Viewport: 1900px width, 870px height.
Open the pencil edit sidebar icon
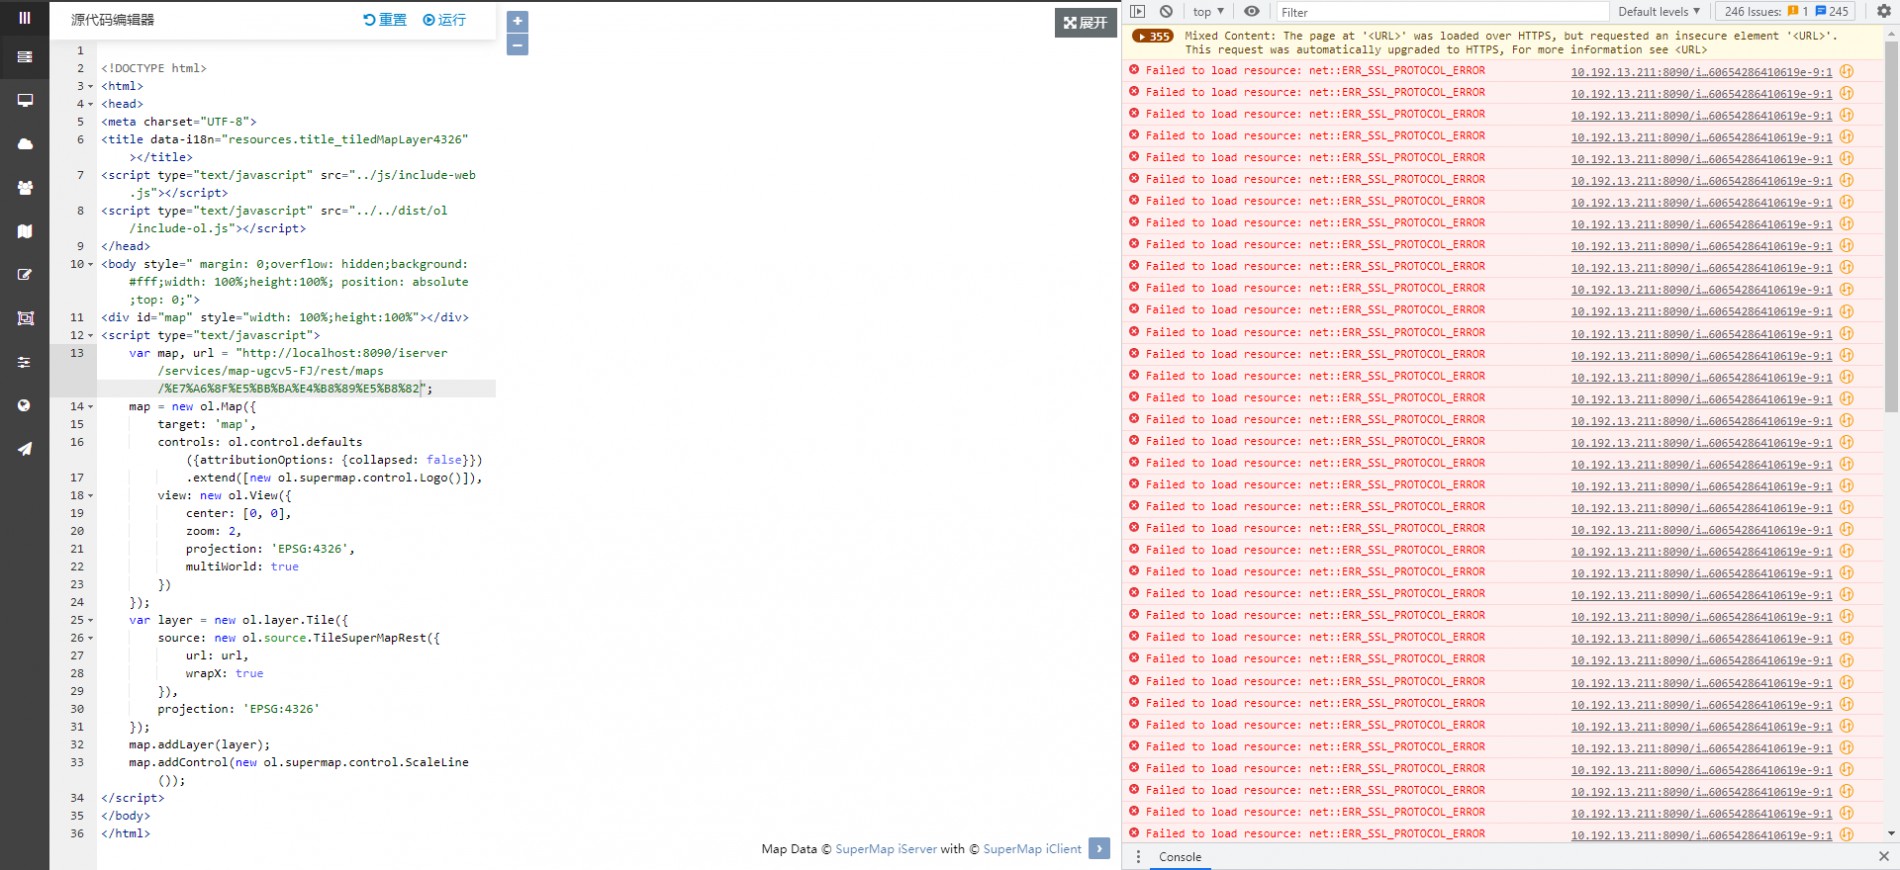(x=24, y=274)
